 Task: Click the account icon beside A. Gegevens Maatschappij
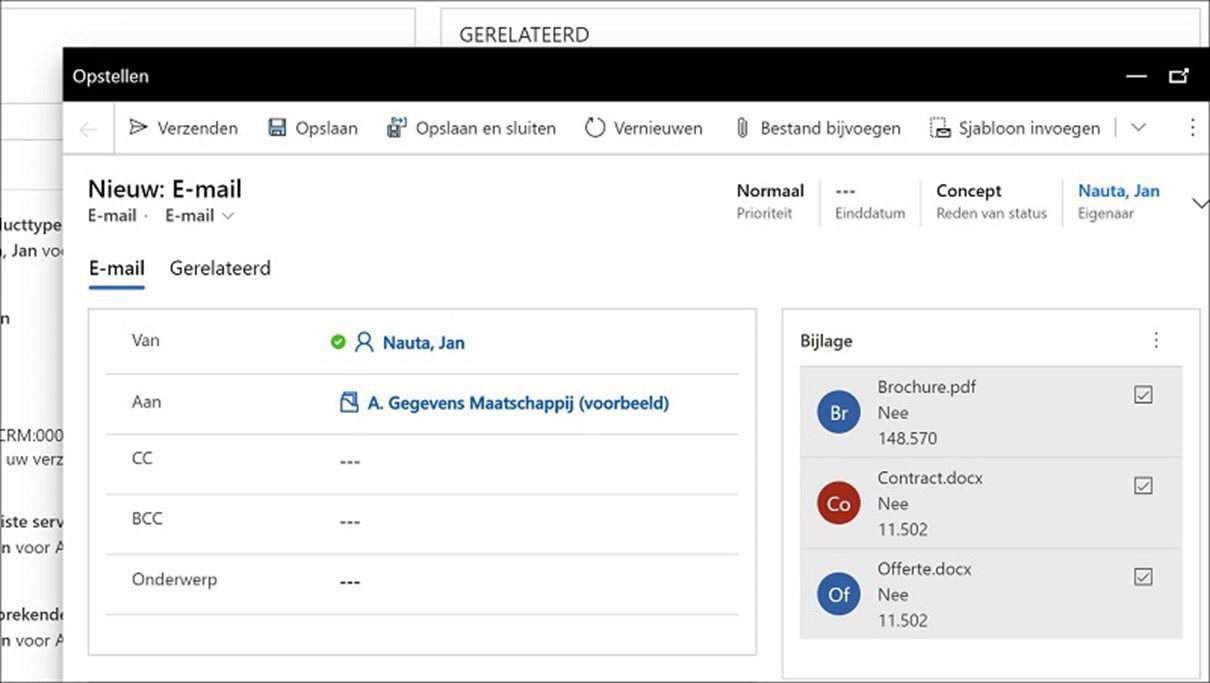coord(349,403)
